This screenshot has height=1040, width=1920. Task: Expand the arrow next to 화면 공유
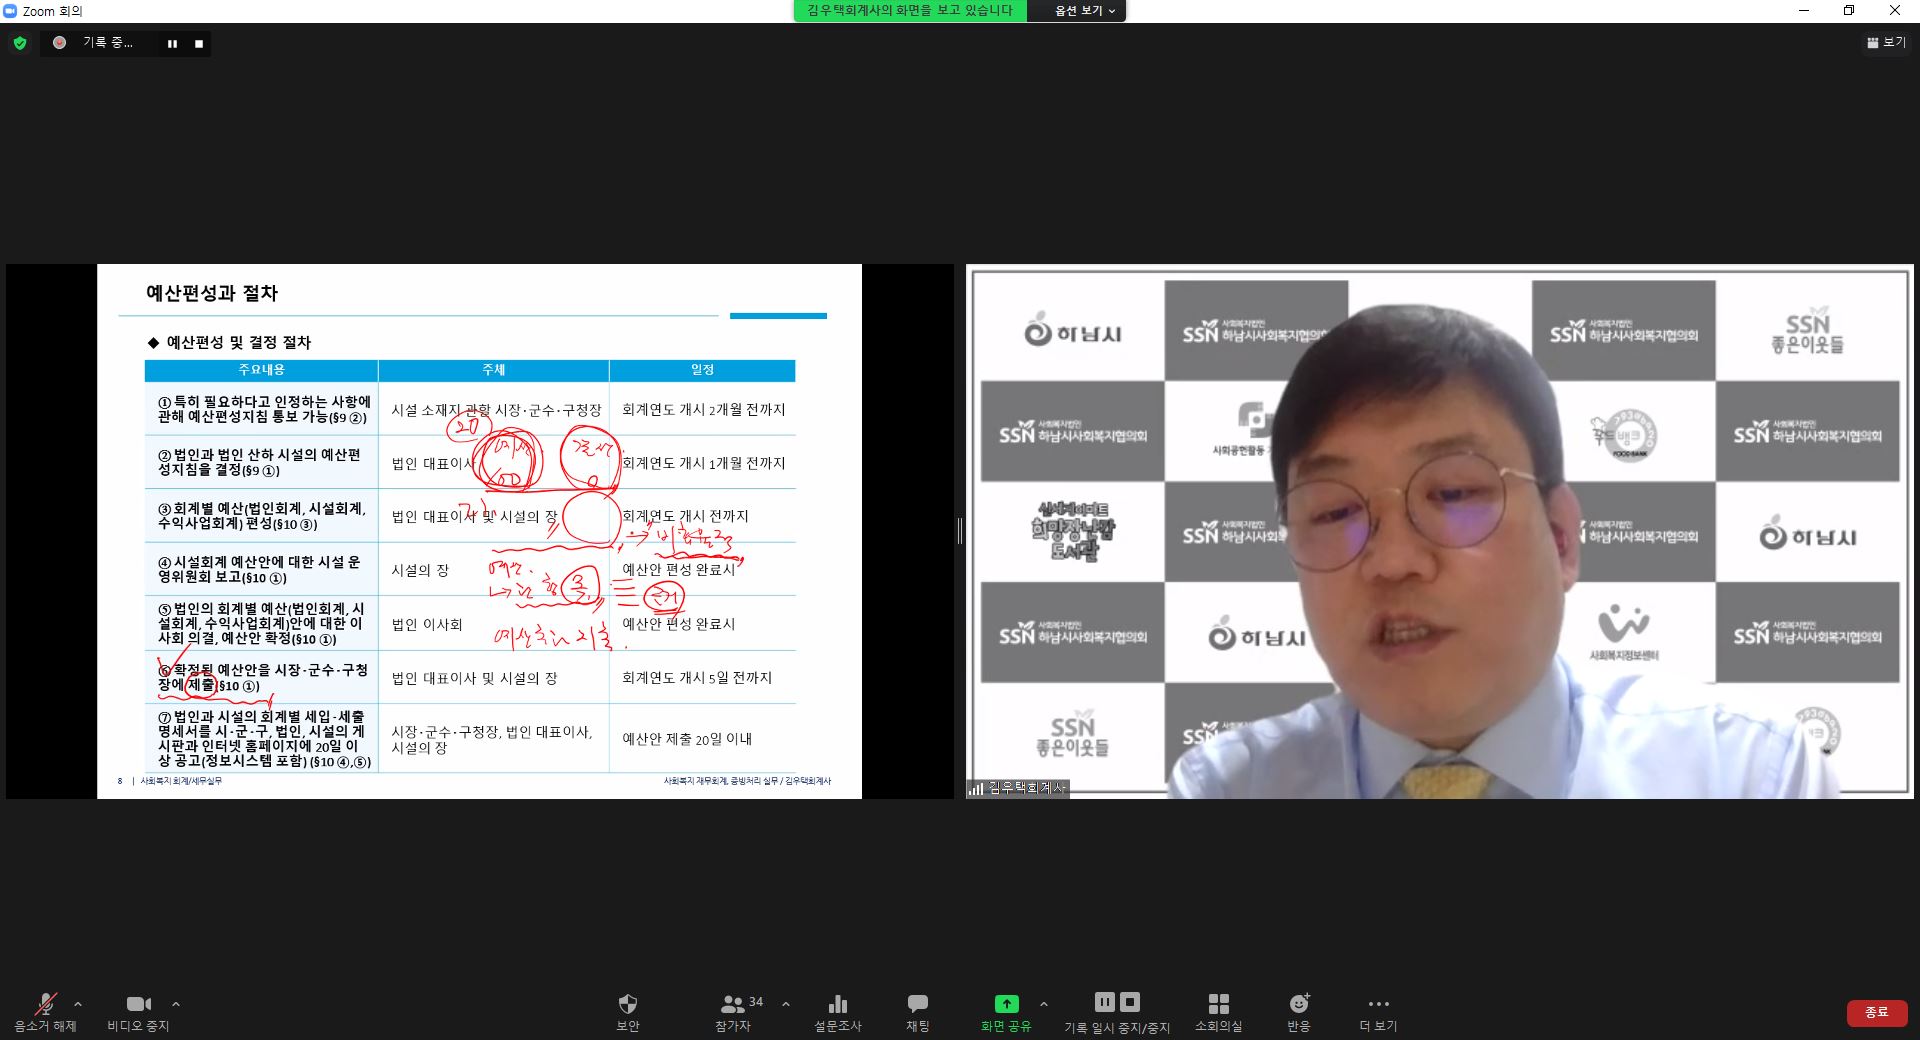tap(1044, 1004)
